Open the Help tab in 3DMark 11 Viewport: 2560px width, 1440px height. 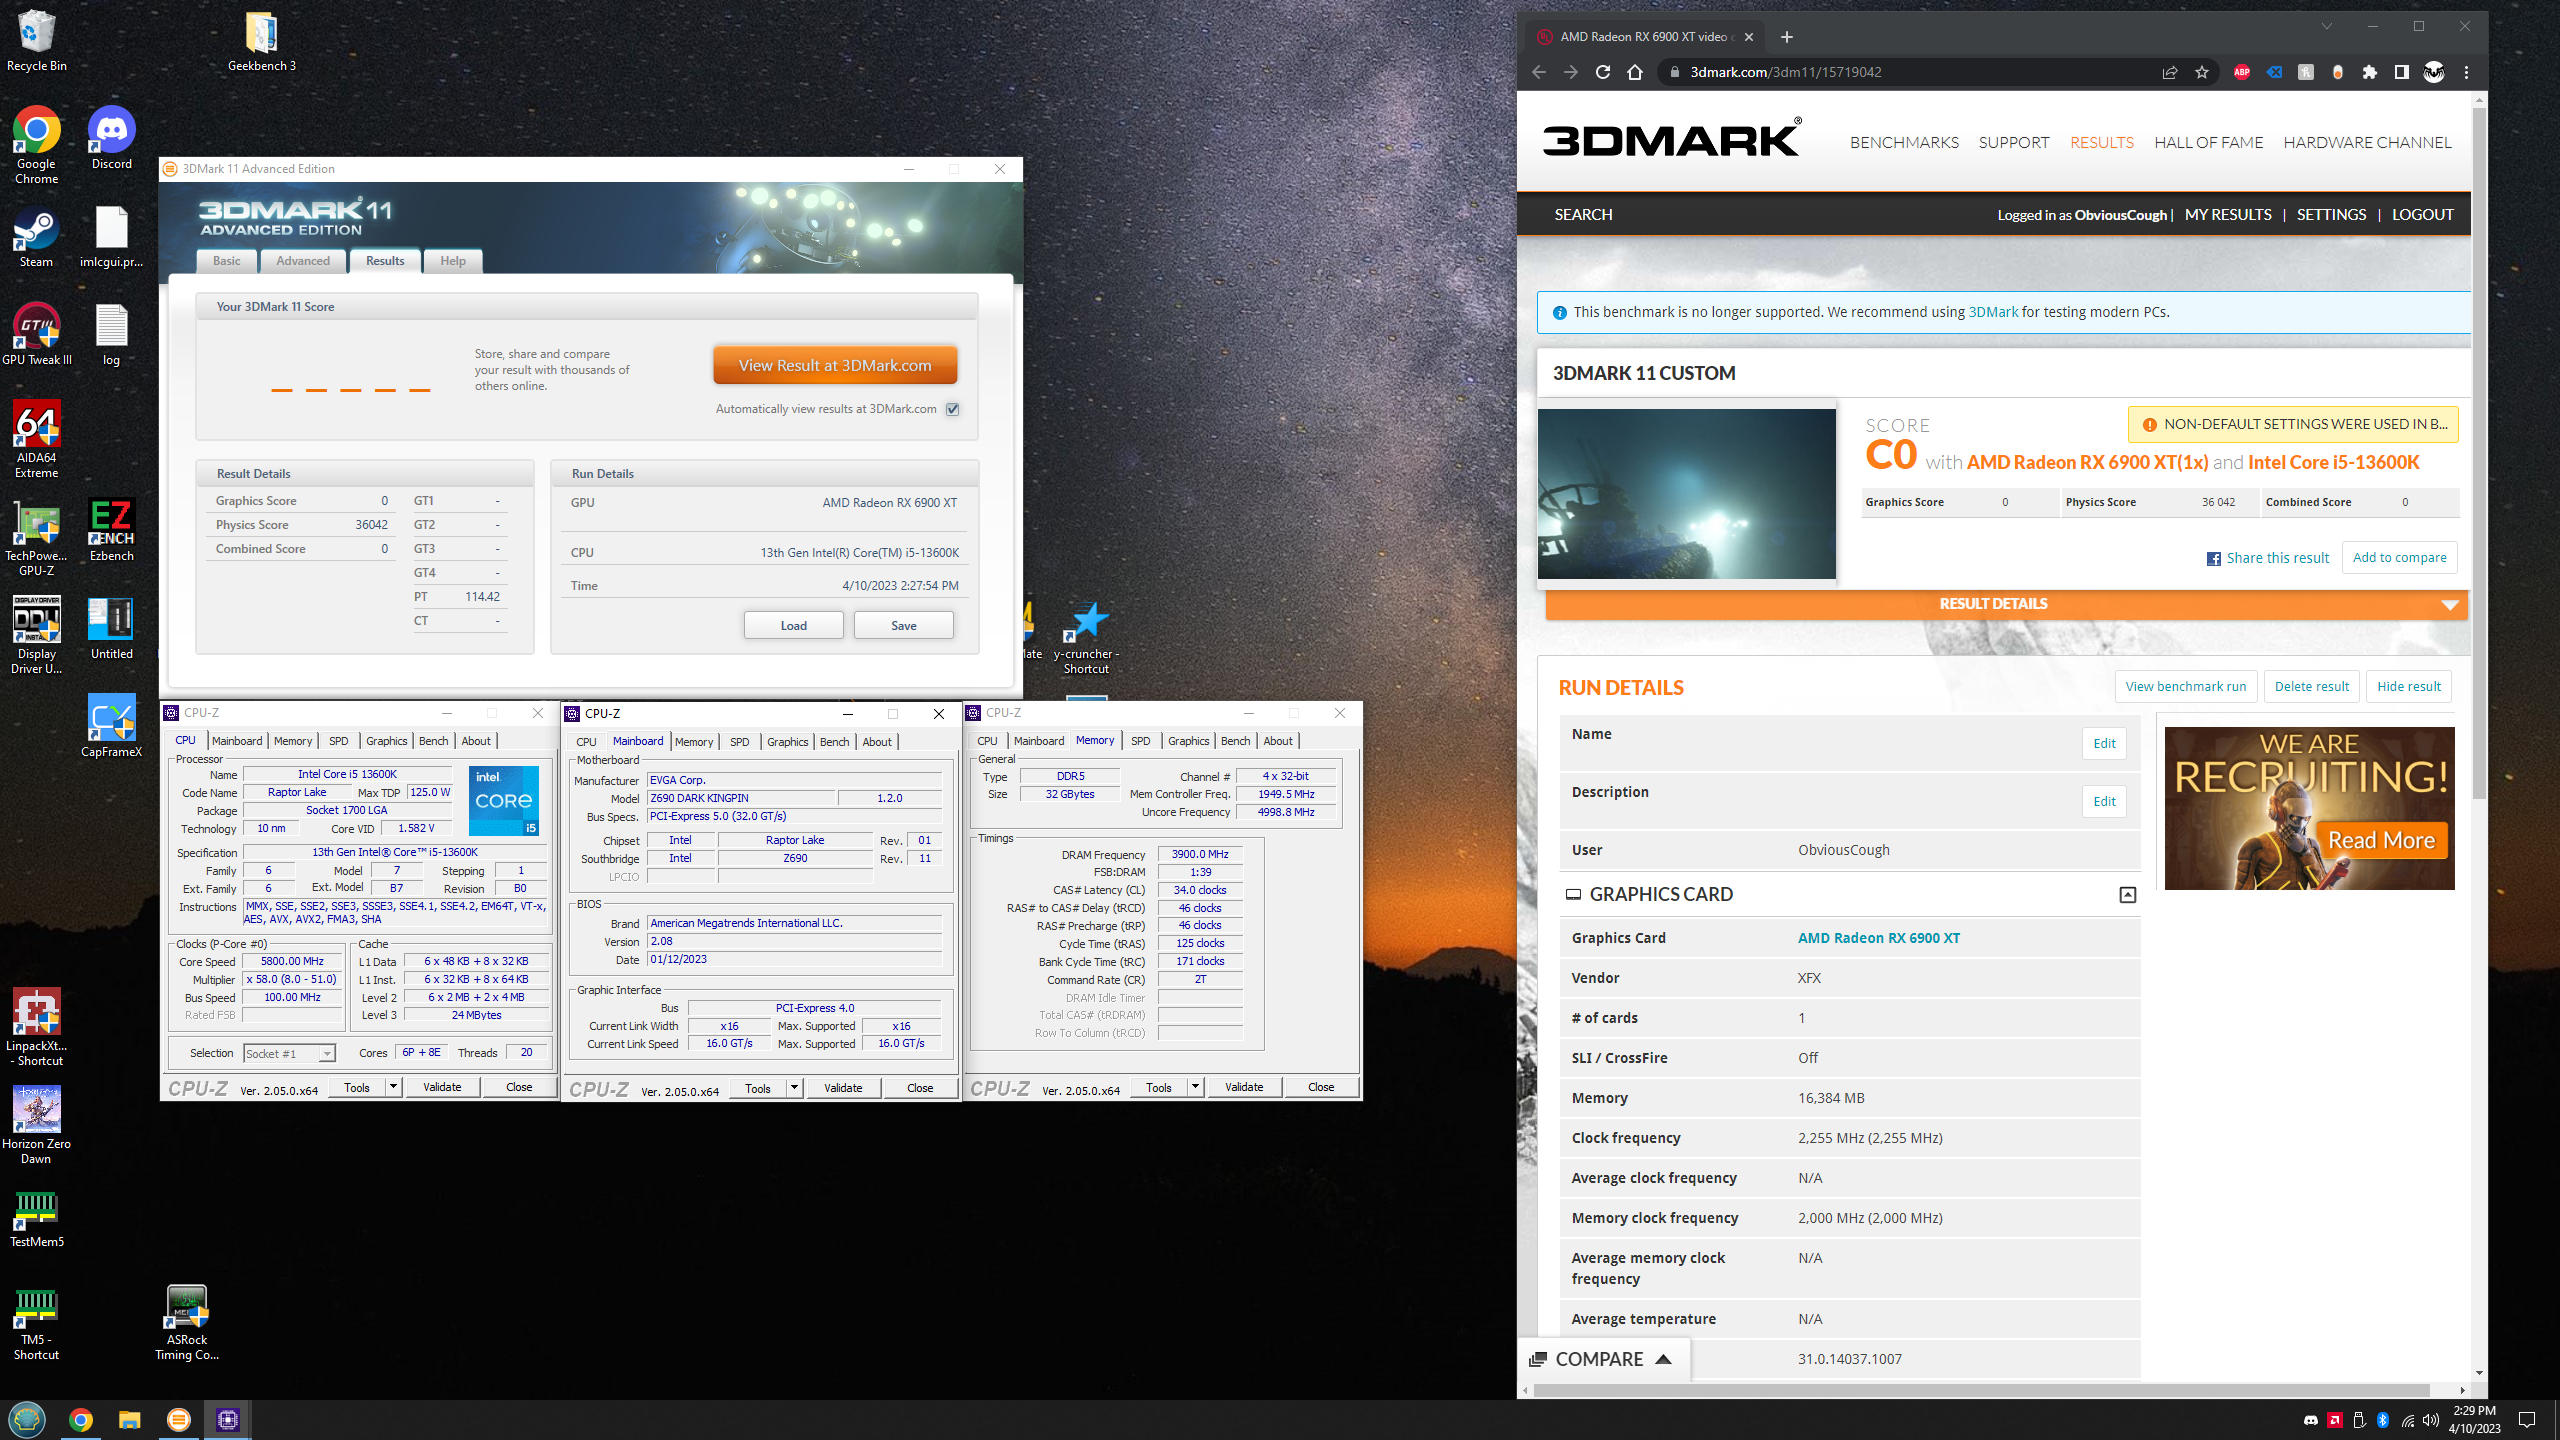tap(453, 261)
